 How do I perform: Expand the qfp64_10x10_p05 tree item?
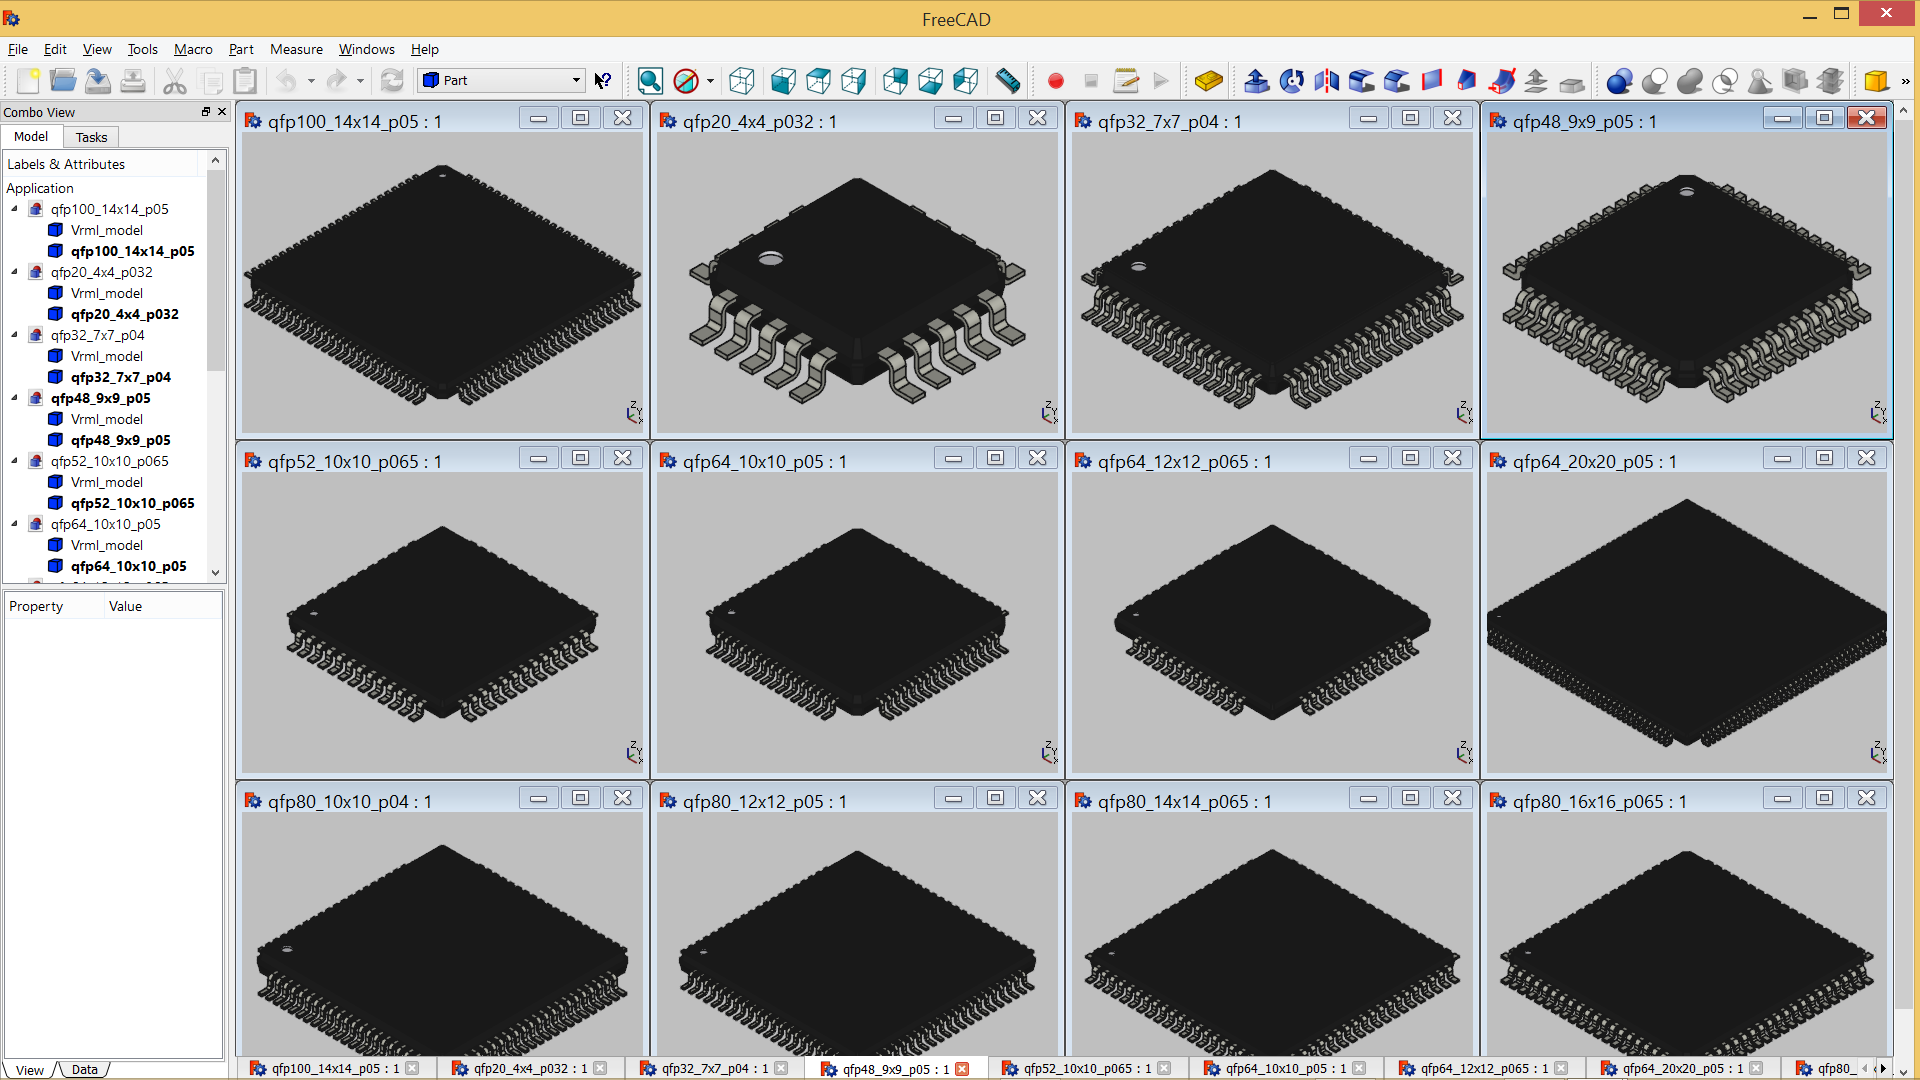pyautogui.click(x=13, y=524)
